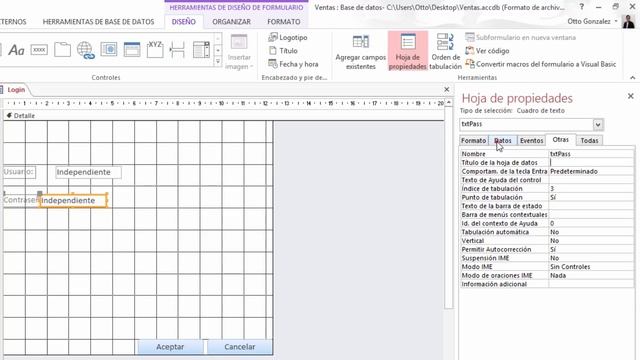Change Tabulación automática value No
Viewport: 640px width, 360px height.
(591, 232)
